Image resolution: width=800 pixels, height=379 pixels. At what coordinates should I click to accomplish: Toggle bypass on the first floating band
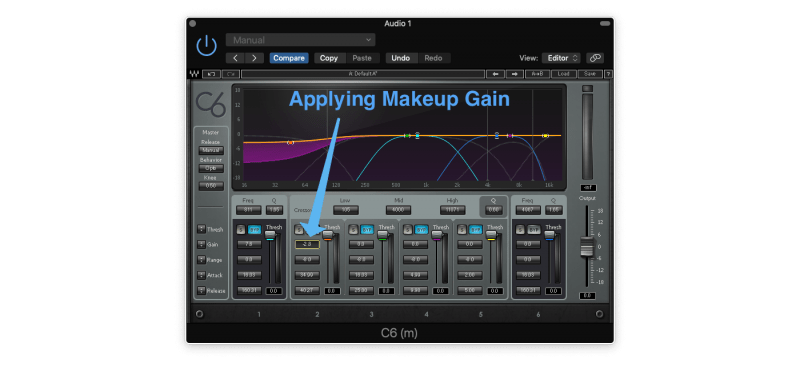point(255,230)
